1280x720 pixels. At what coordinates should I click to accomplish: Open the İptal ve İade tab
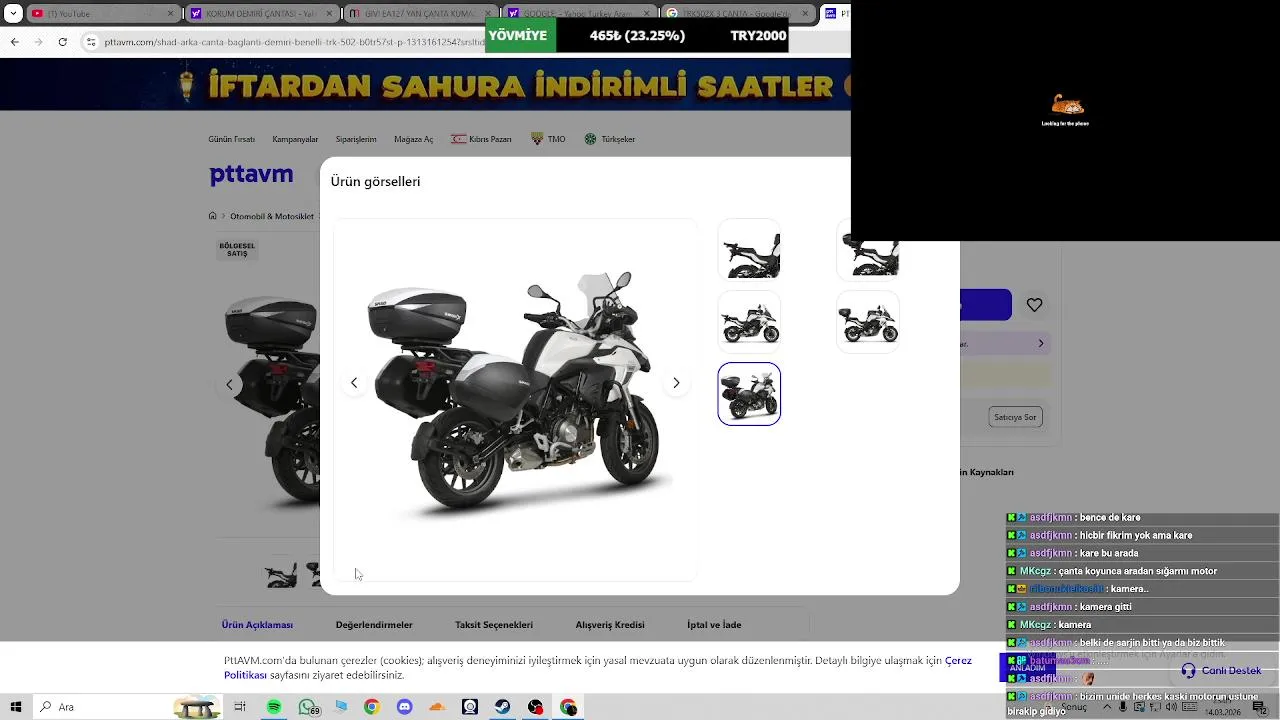pos(714,625)
